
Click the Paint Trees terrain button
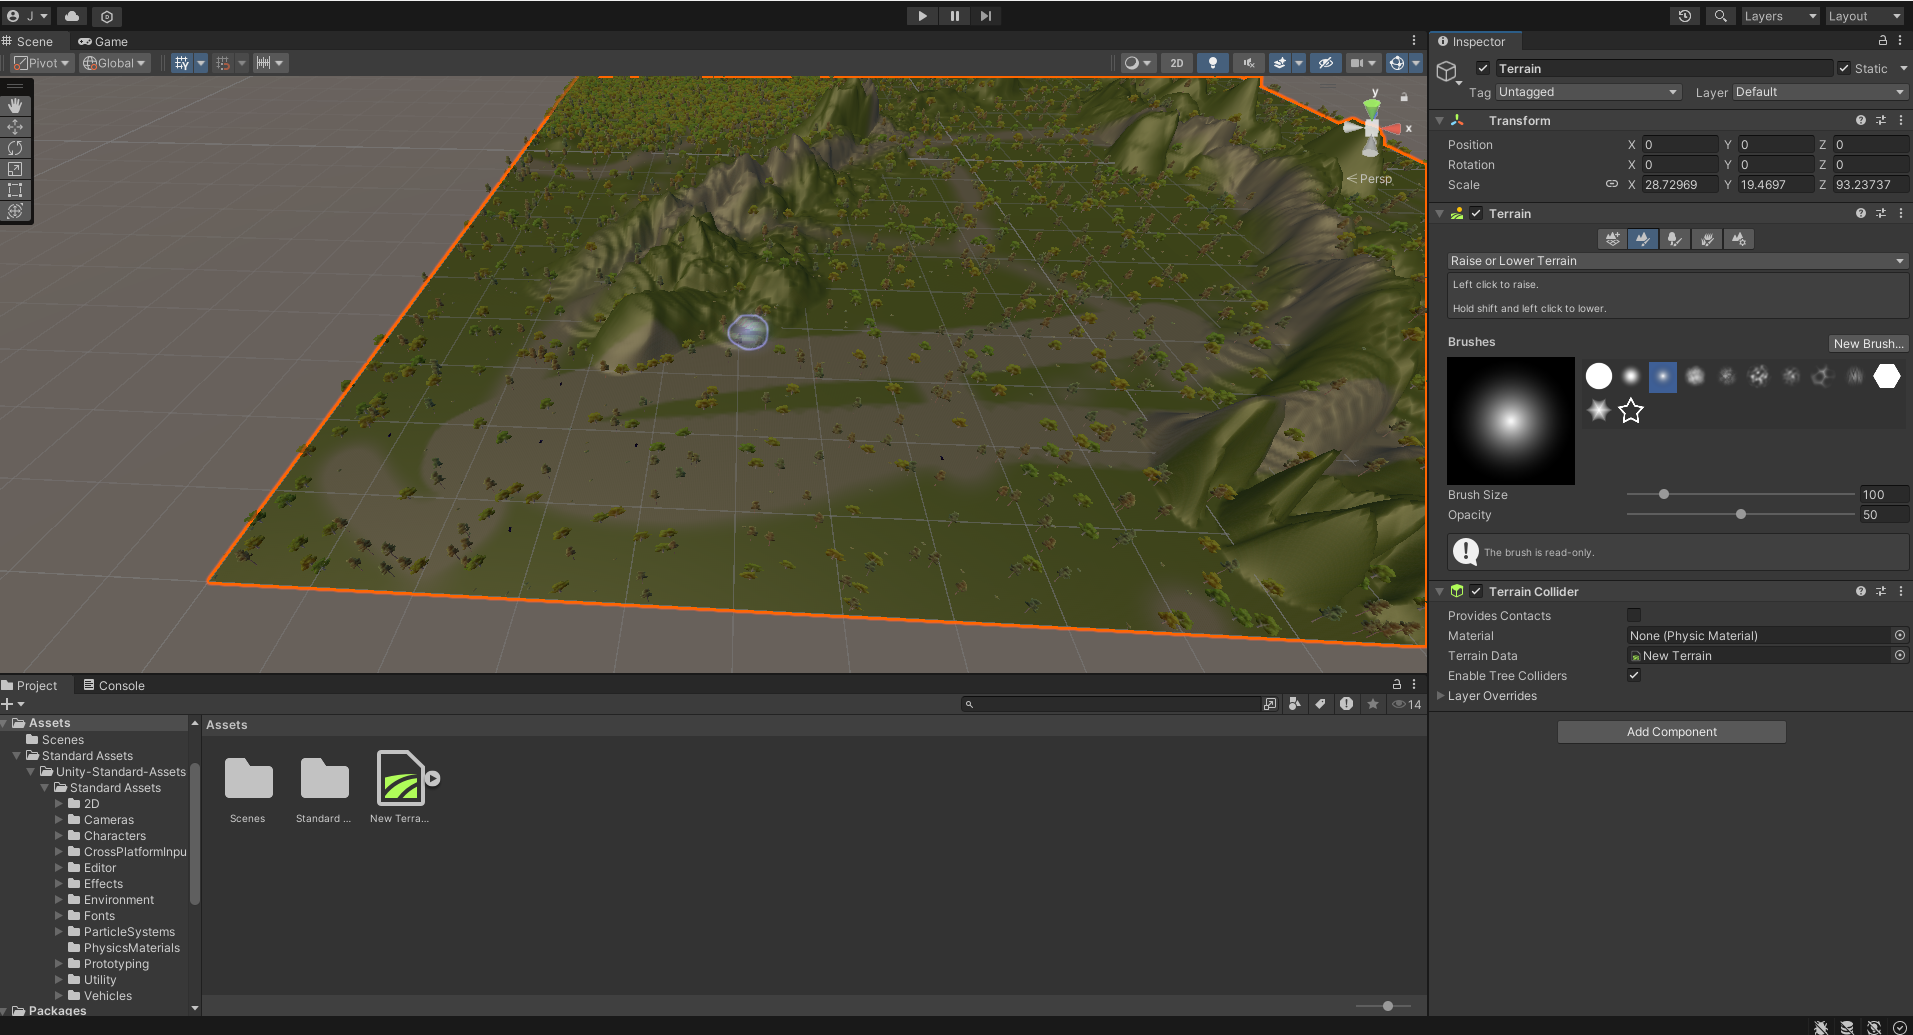(x=1675, y=239)
